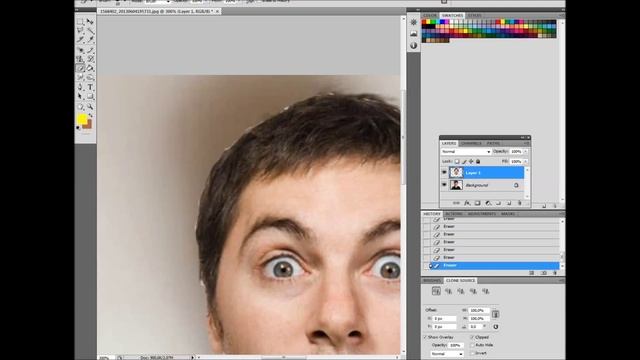Toggle the Clipped checkbox
Image resolution: width=640 pixels, height=360 pixels.
(472, 337)
